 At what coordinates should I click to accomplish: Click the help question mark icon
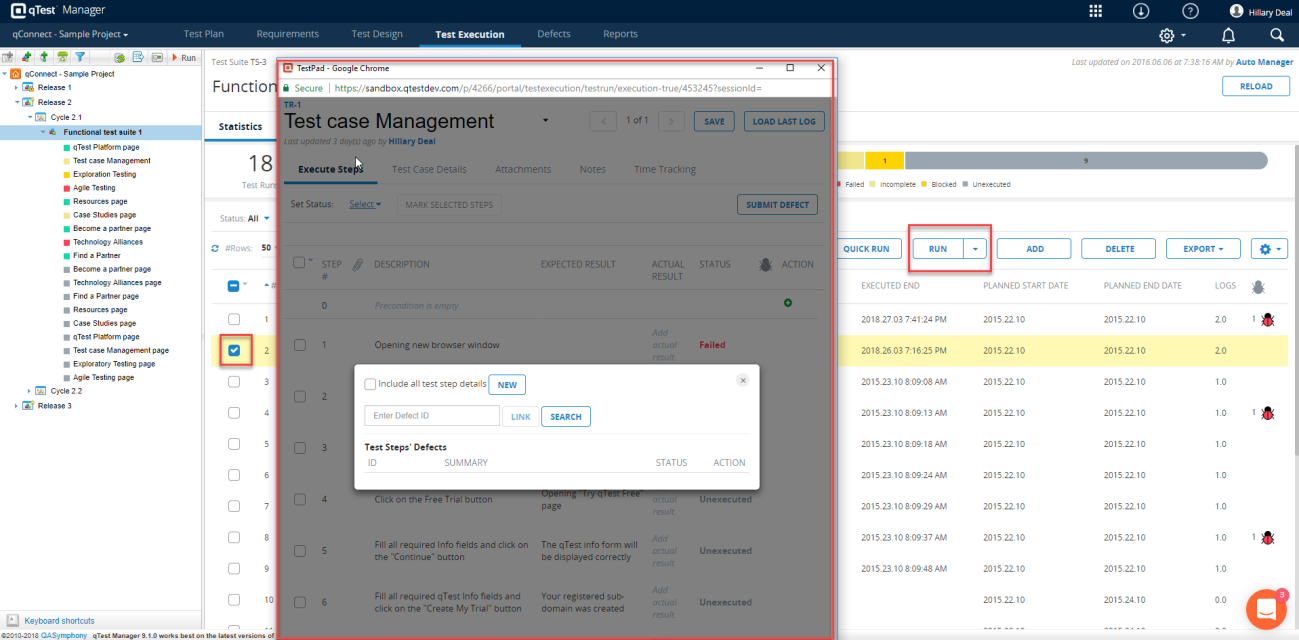pos(1190,11)
